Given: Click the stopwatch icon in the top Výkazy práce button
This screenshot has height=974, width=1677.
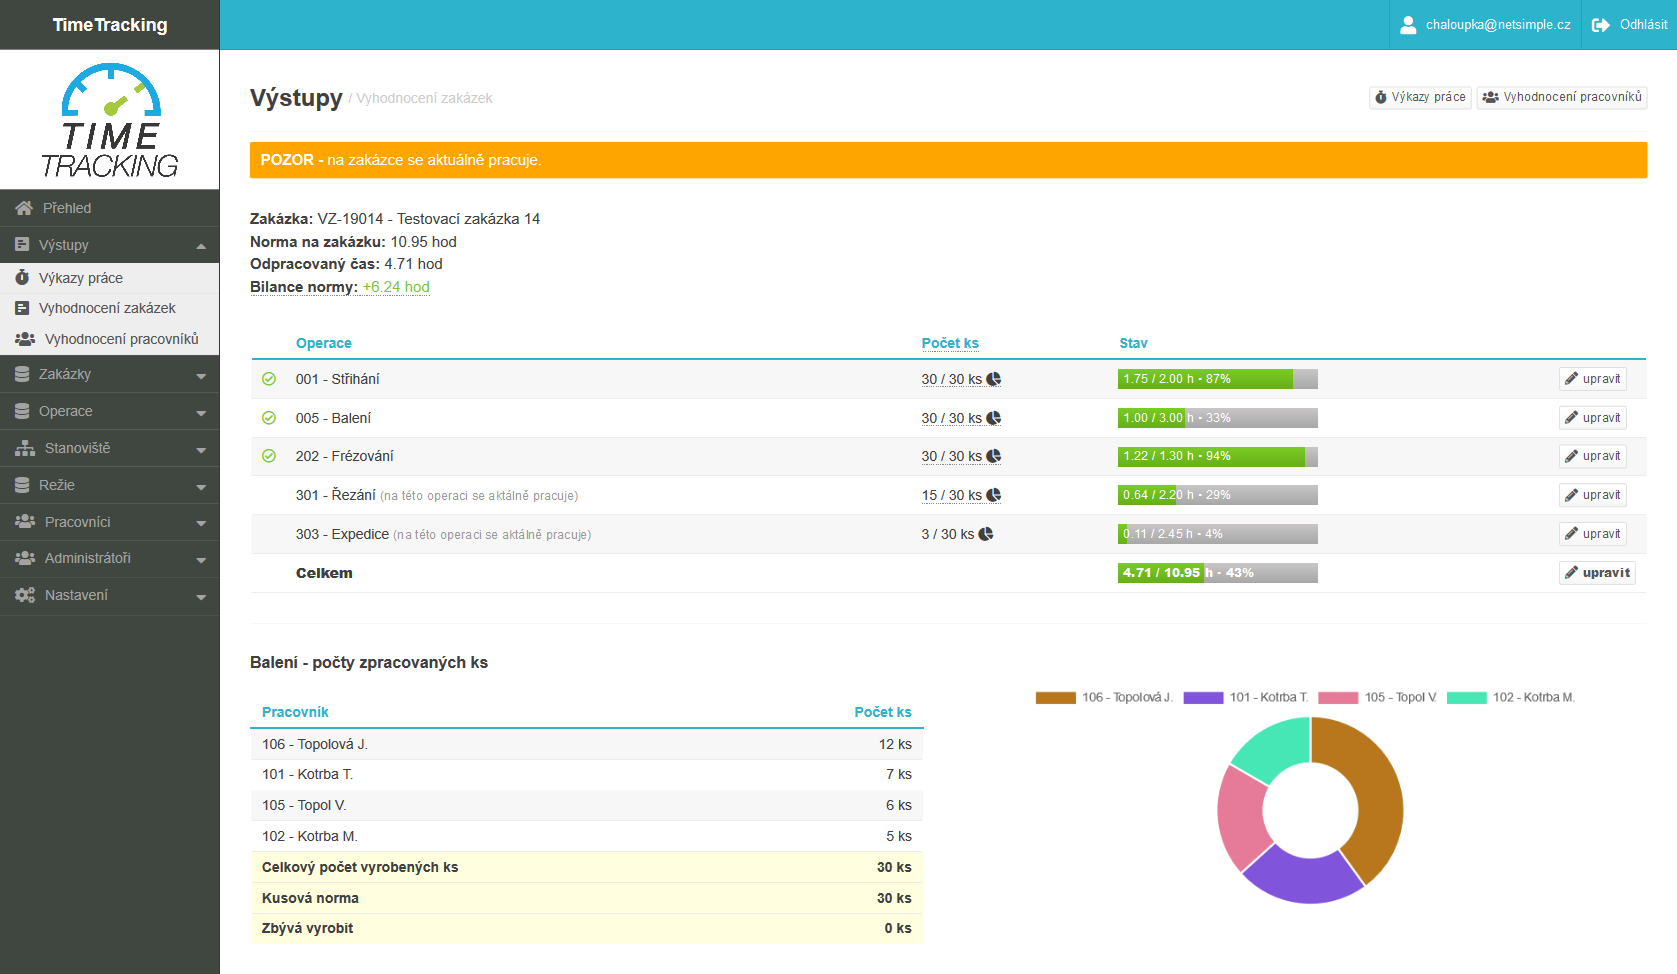Looking at the screenshot, I should 1381,97.
